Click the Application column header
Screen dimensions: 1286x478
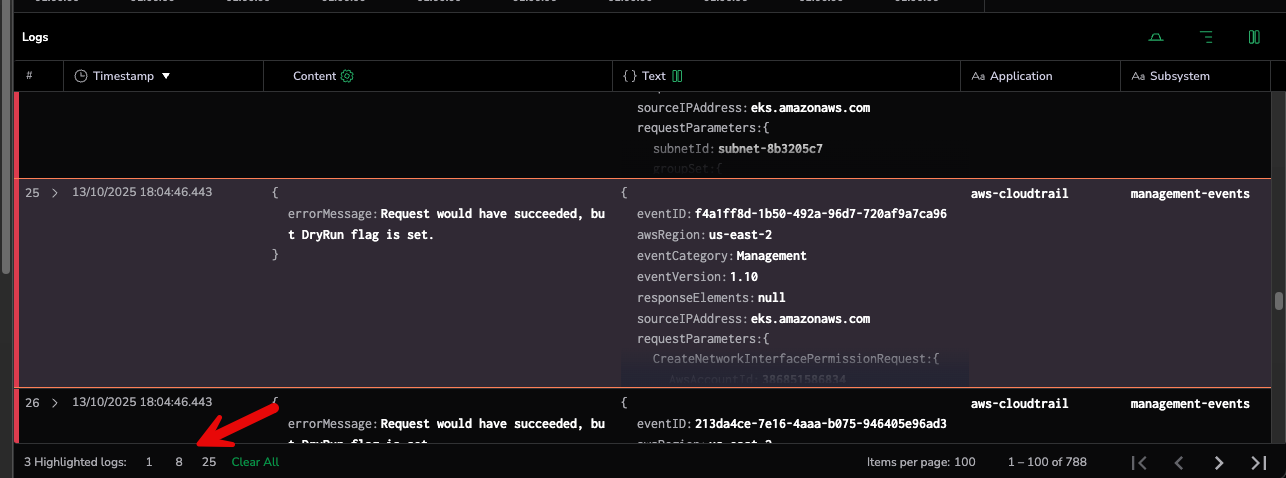click(1020, 76)
